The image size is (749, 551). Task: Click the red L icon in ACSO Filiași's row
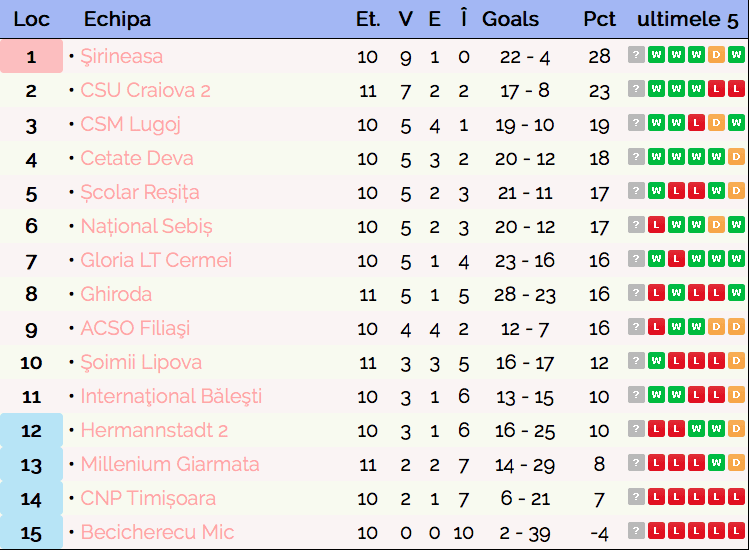[657, 328]
